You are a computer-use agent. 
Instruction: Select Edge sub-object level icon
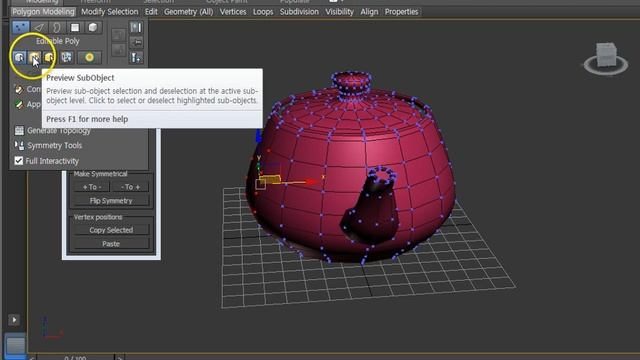(x=39, y=27)
